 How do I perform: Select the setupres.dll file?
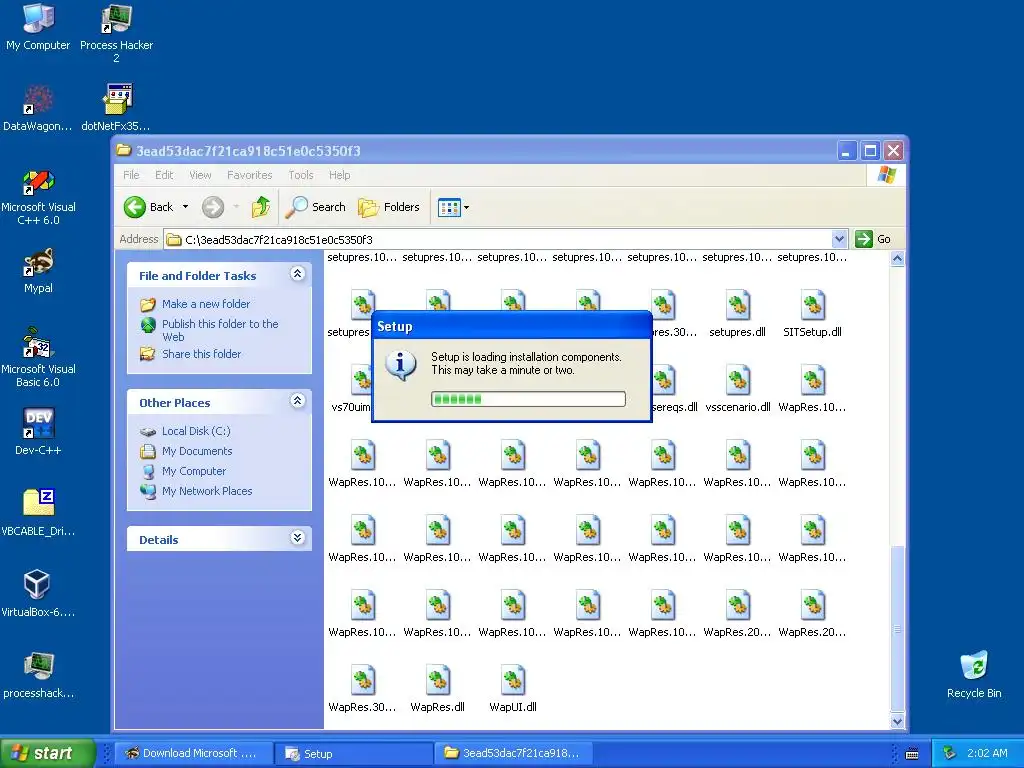(x=737, y=313)
